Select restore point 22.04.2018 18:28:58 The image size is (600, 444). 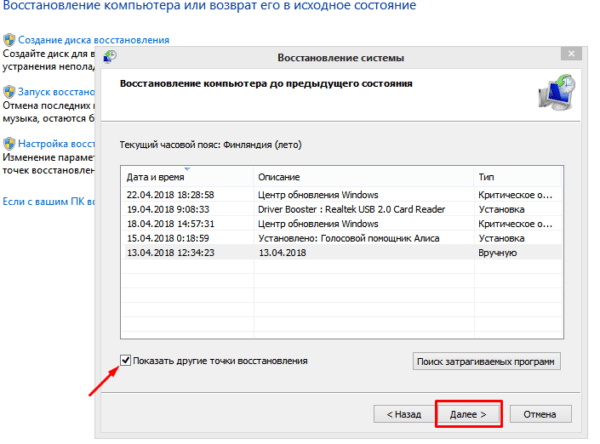[x=342, y=195]
